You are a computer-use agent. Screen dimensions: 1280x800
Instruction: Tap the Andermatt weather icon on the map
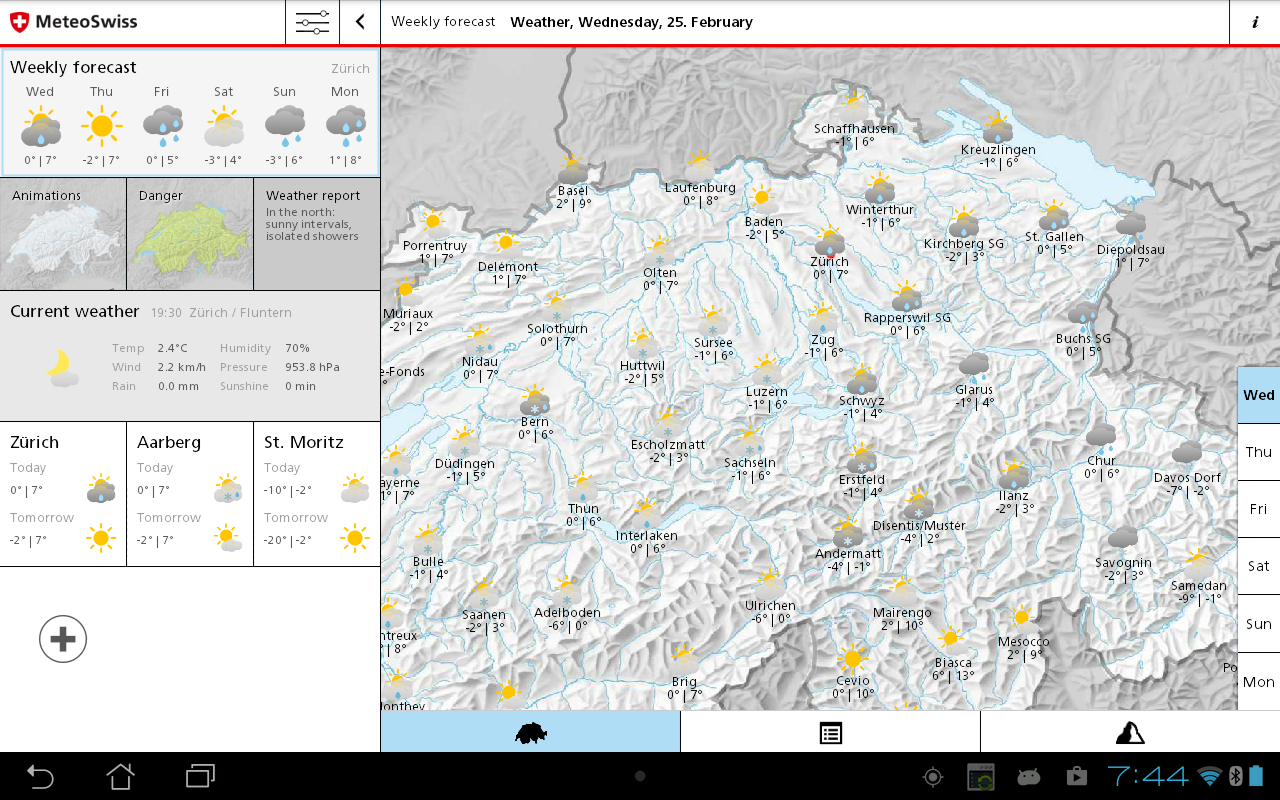coord(848,532)
